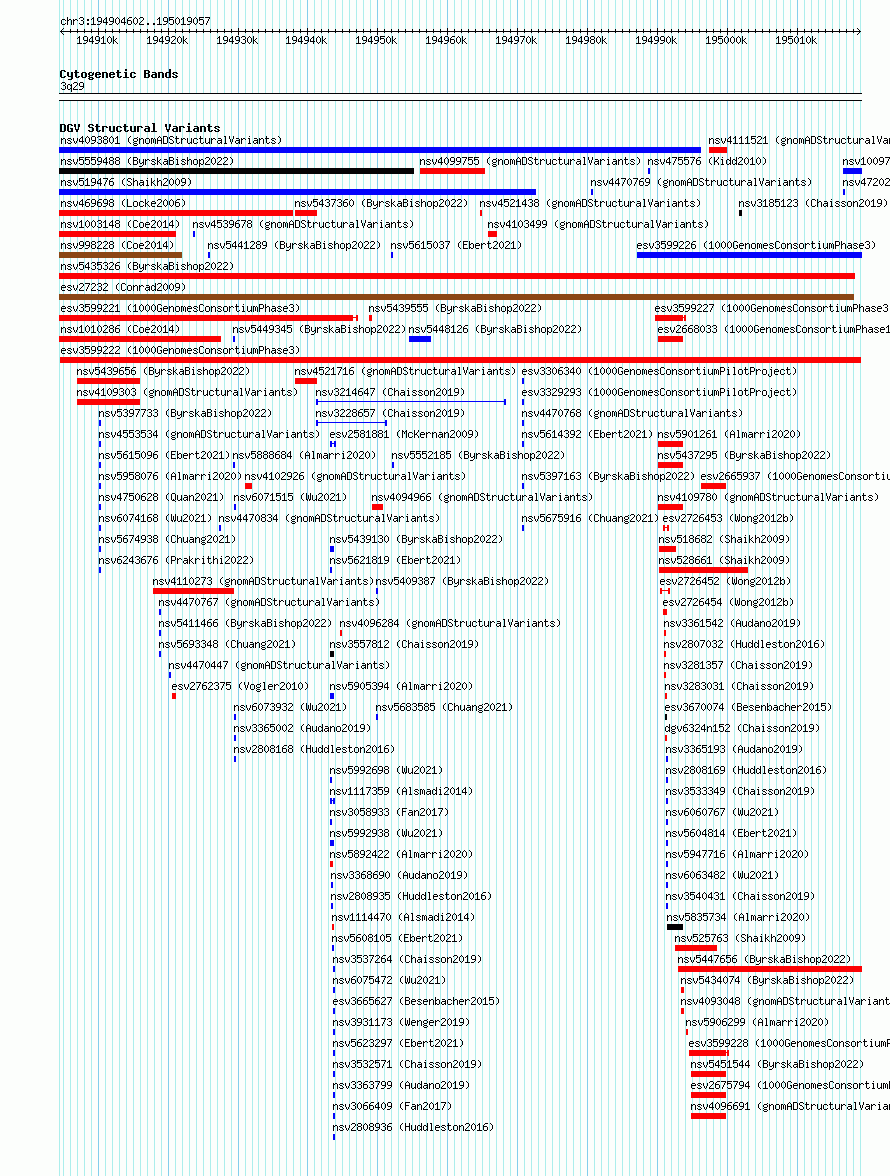Open nsv5435326 (ByrskaBishop2022) label

coord(147,266)
